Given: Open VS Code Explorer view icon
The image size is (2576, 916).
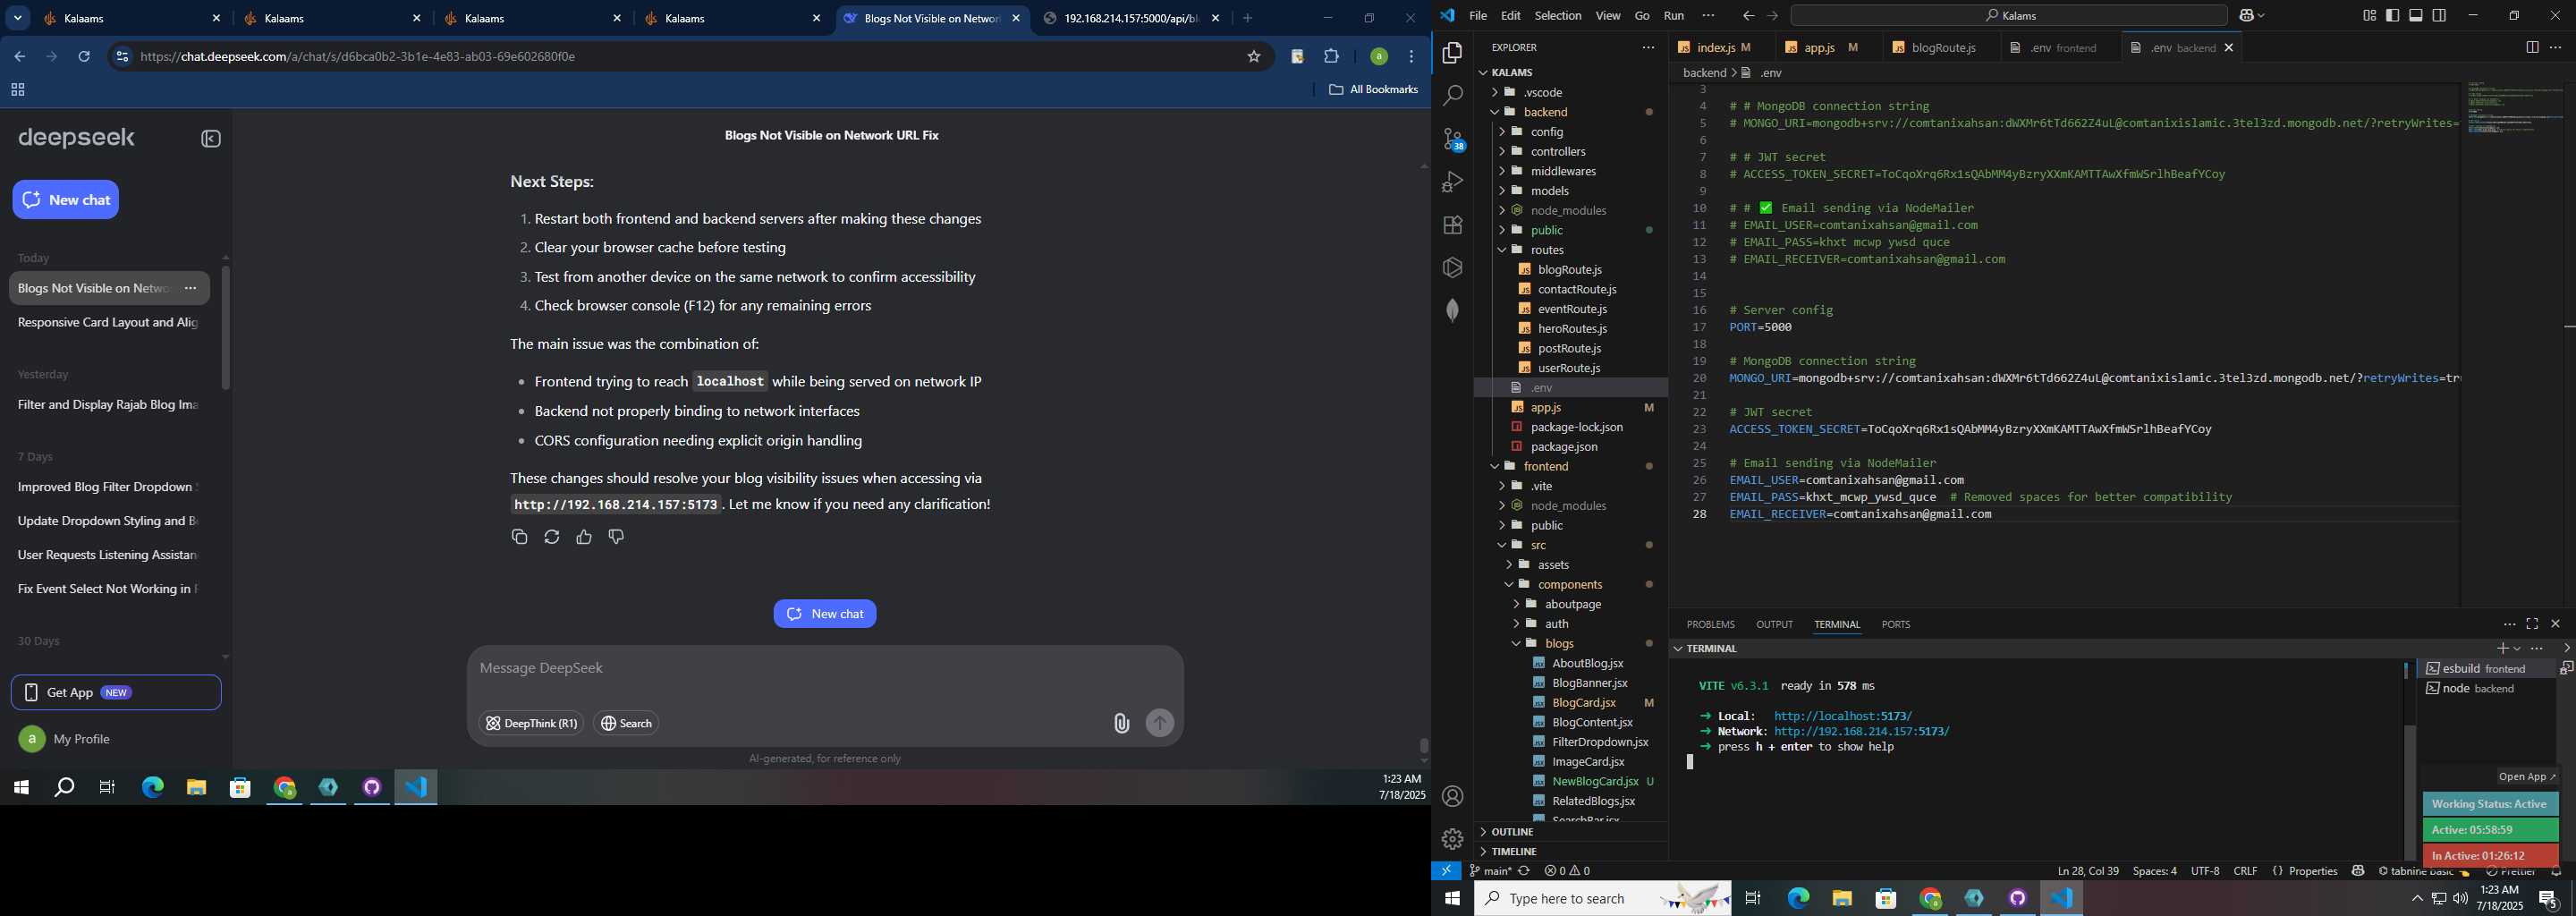Looking at the screenshot, I should pyautogui.click(x=1453, y=53).
